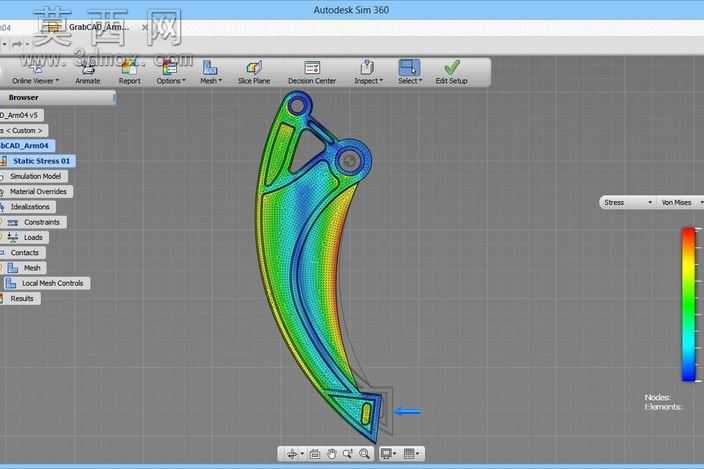The width and height of the screenshot is (704, 469).
Task: Click the Animate toolbar icon
Action: tap(88, 68)
